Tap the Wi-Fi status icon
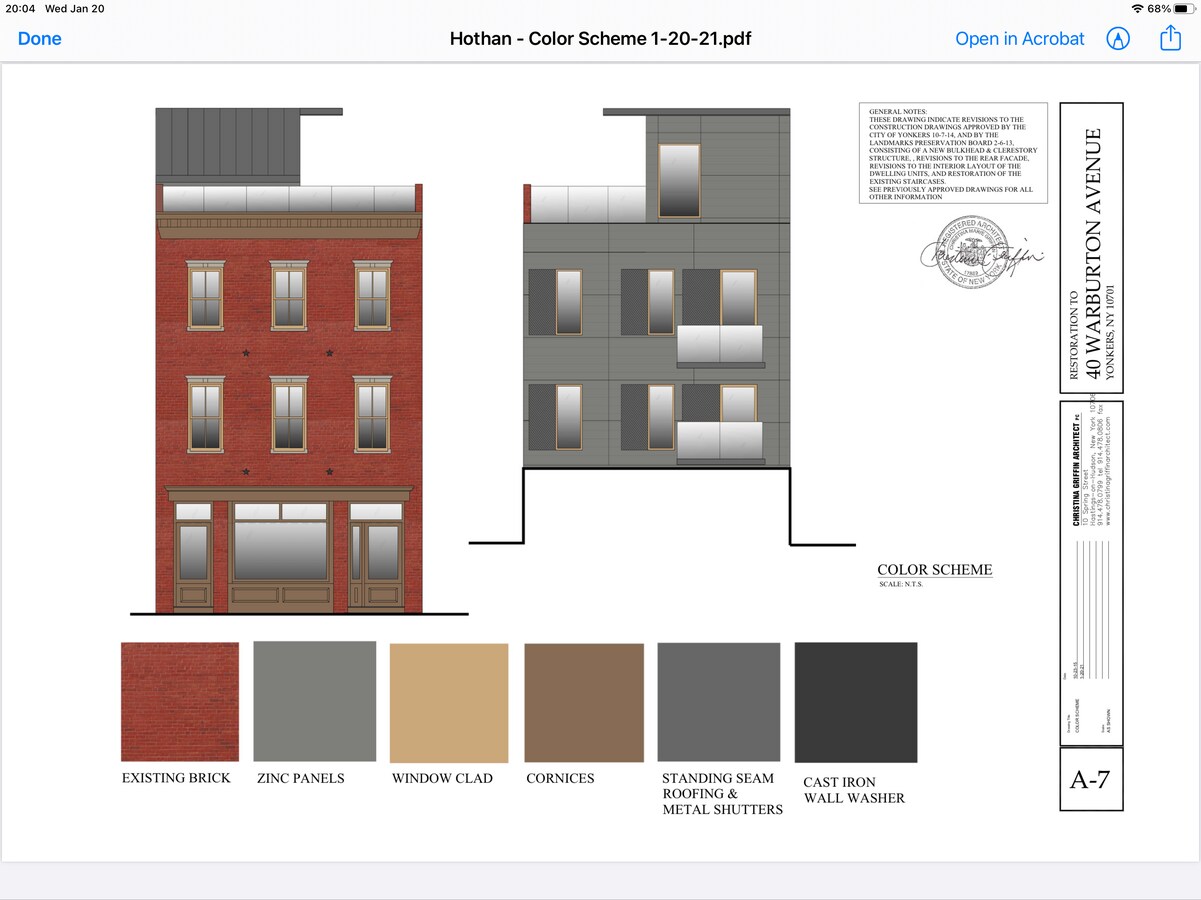1201x900 pixels. (1137, 9)
